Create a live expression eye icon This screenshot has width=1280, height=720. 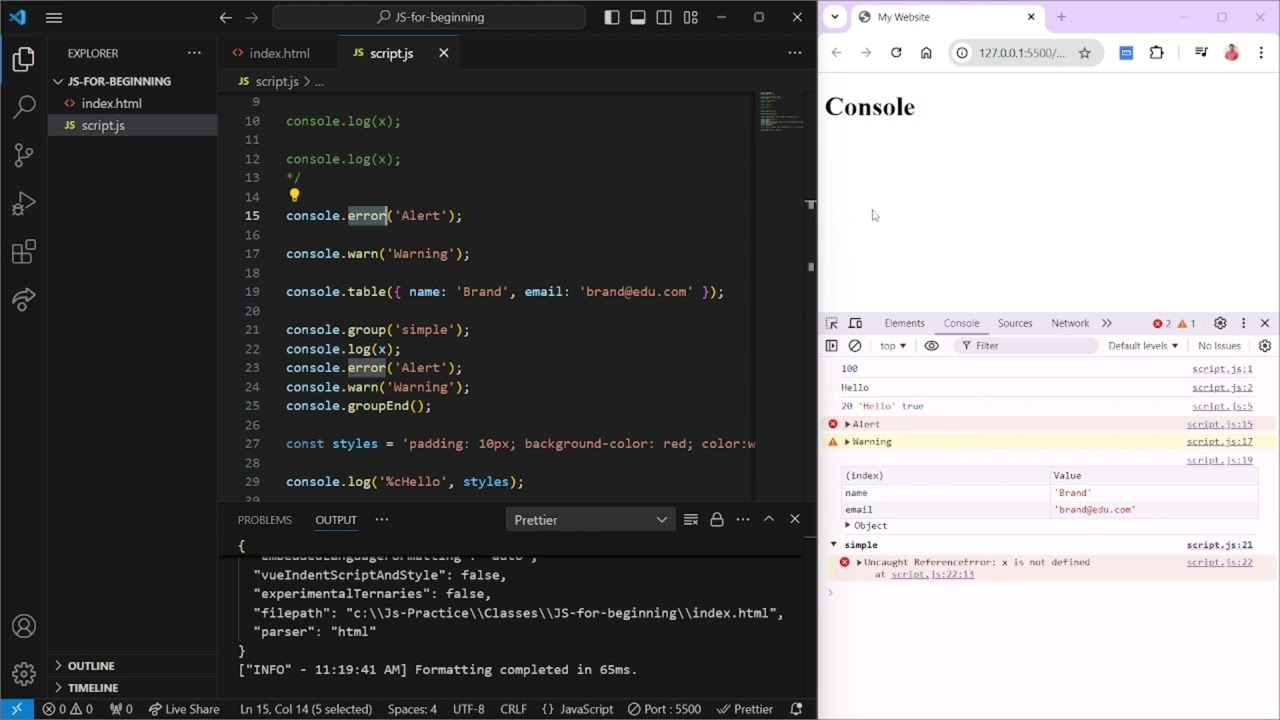tap(931, 346)
